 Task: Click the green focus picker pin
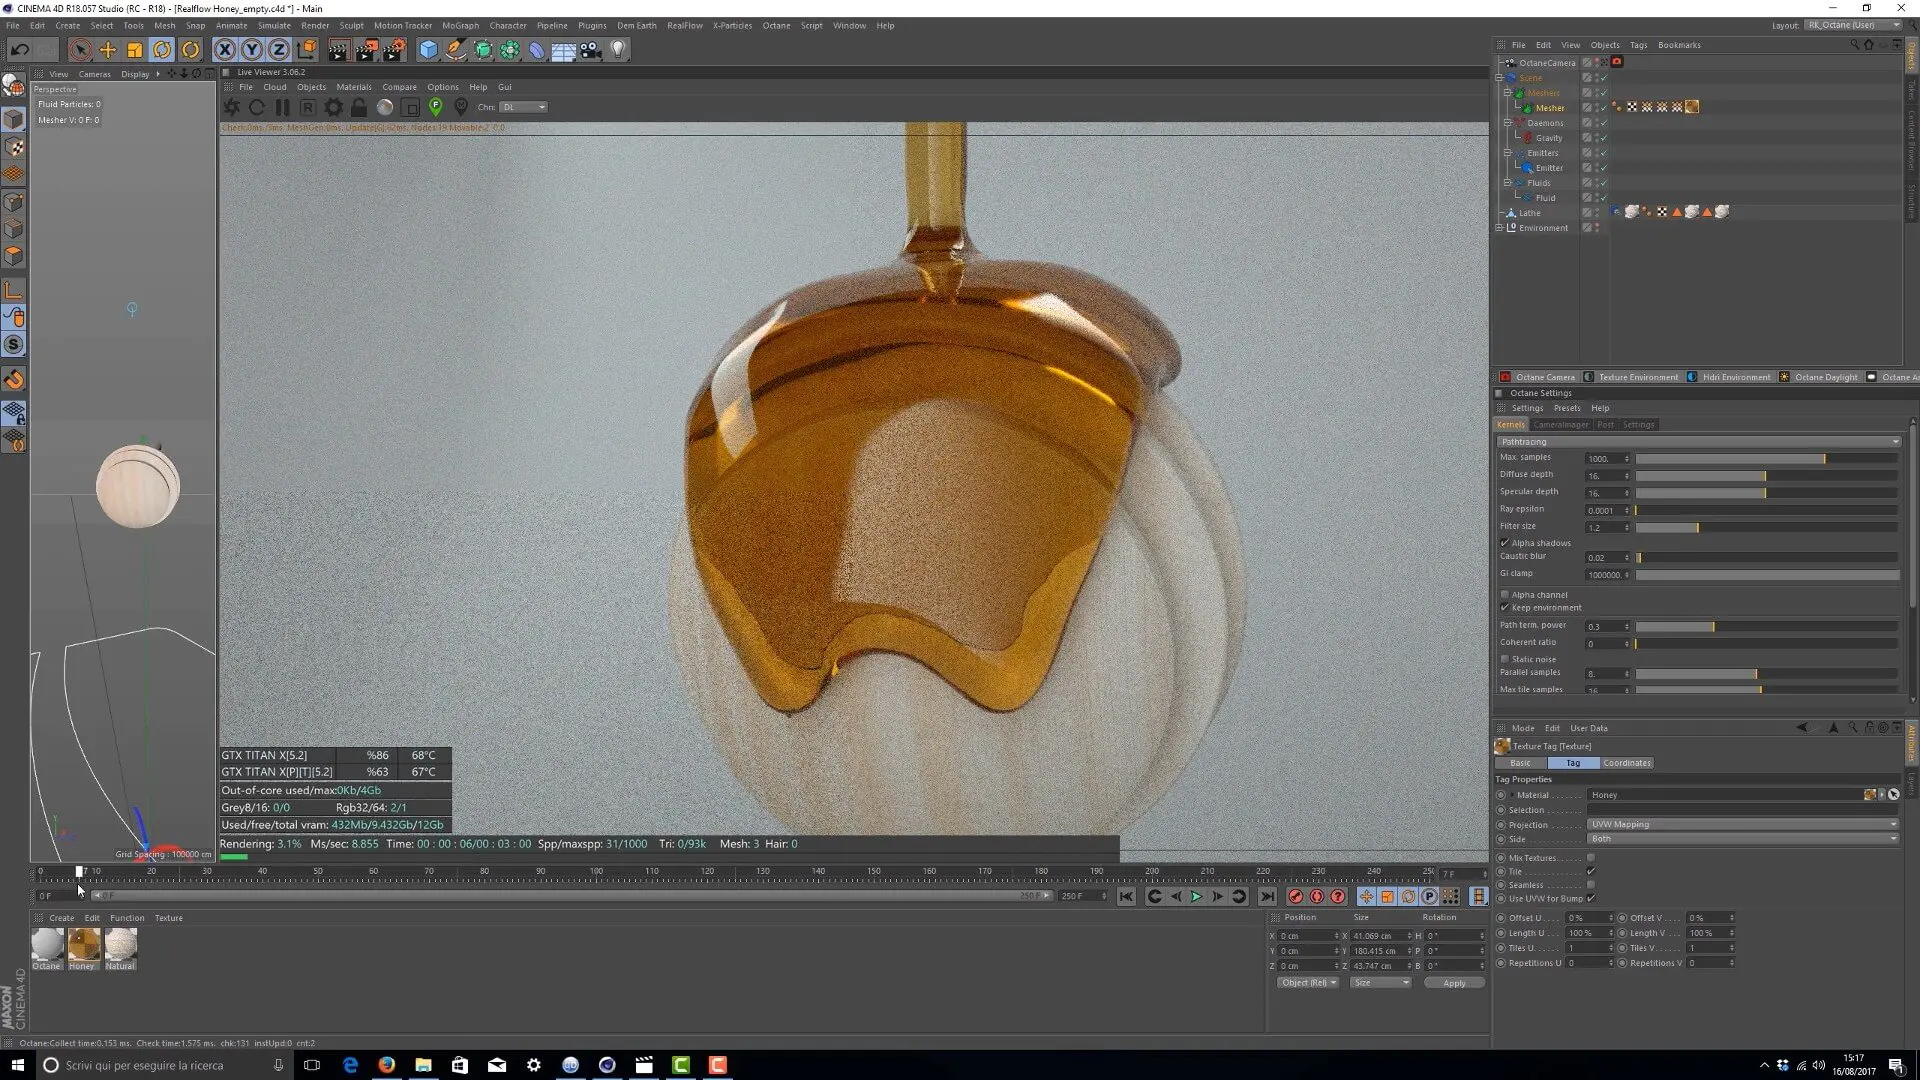tap(435, 107)
